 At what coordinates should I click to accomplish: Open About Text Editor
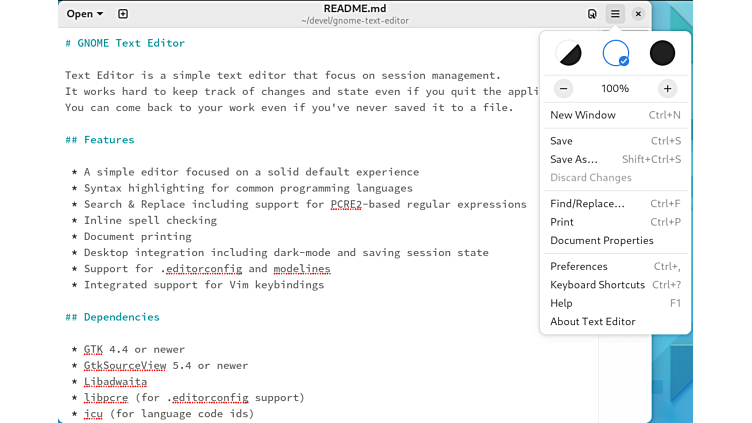593,321
